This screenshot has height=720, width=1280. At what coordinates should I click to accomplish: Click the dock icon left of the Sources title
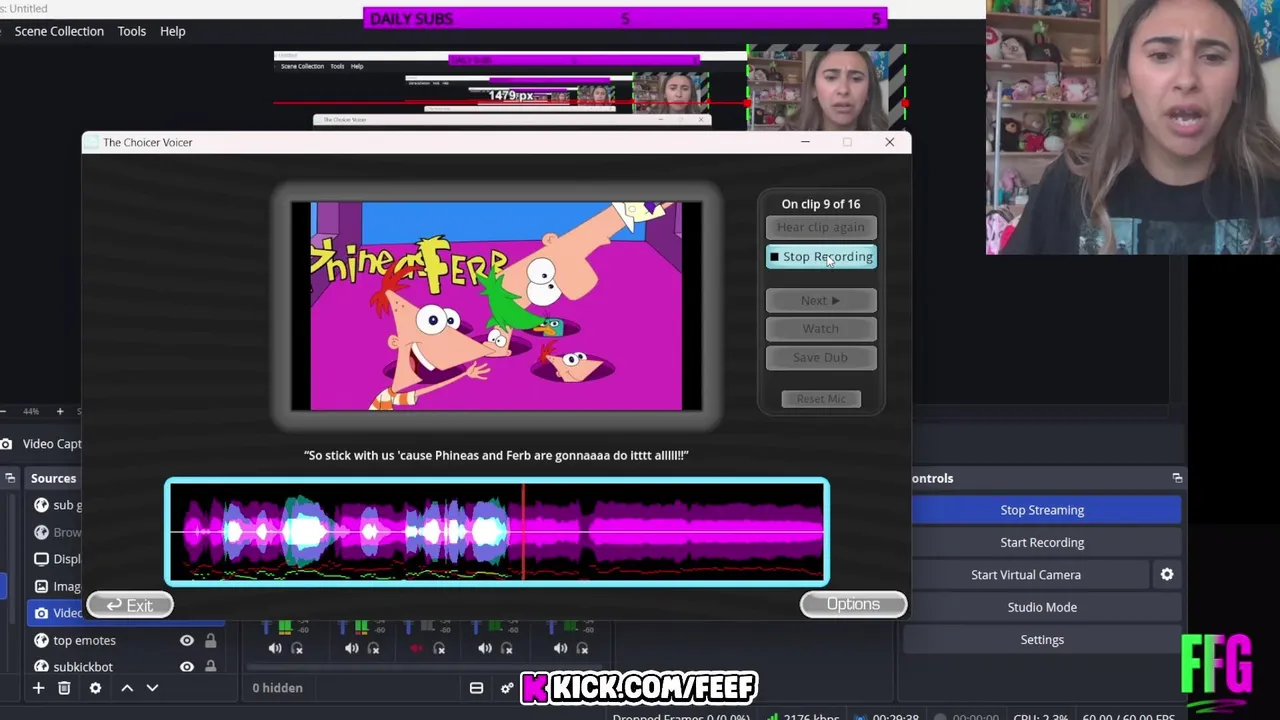(10, 478)
